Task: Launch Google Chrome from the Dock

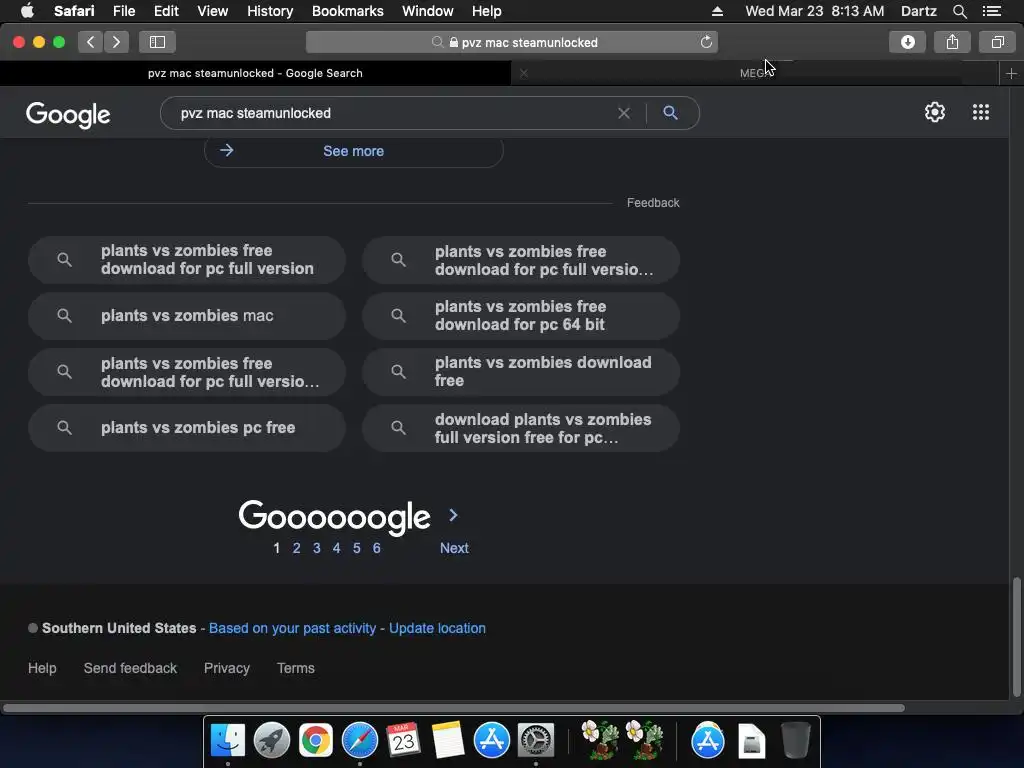Action: coord(315,740)
